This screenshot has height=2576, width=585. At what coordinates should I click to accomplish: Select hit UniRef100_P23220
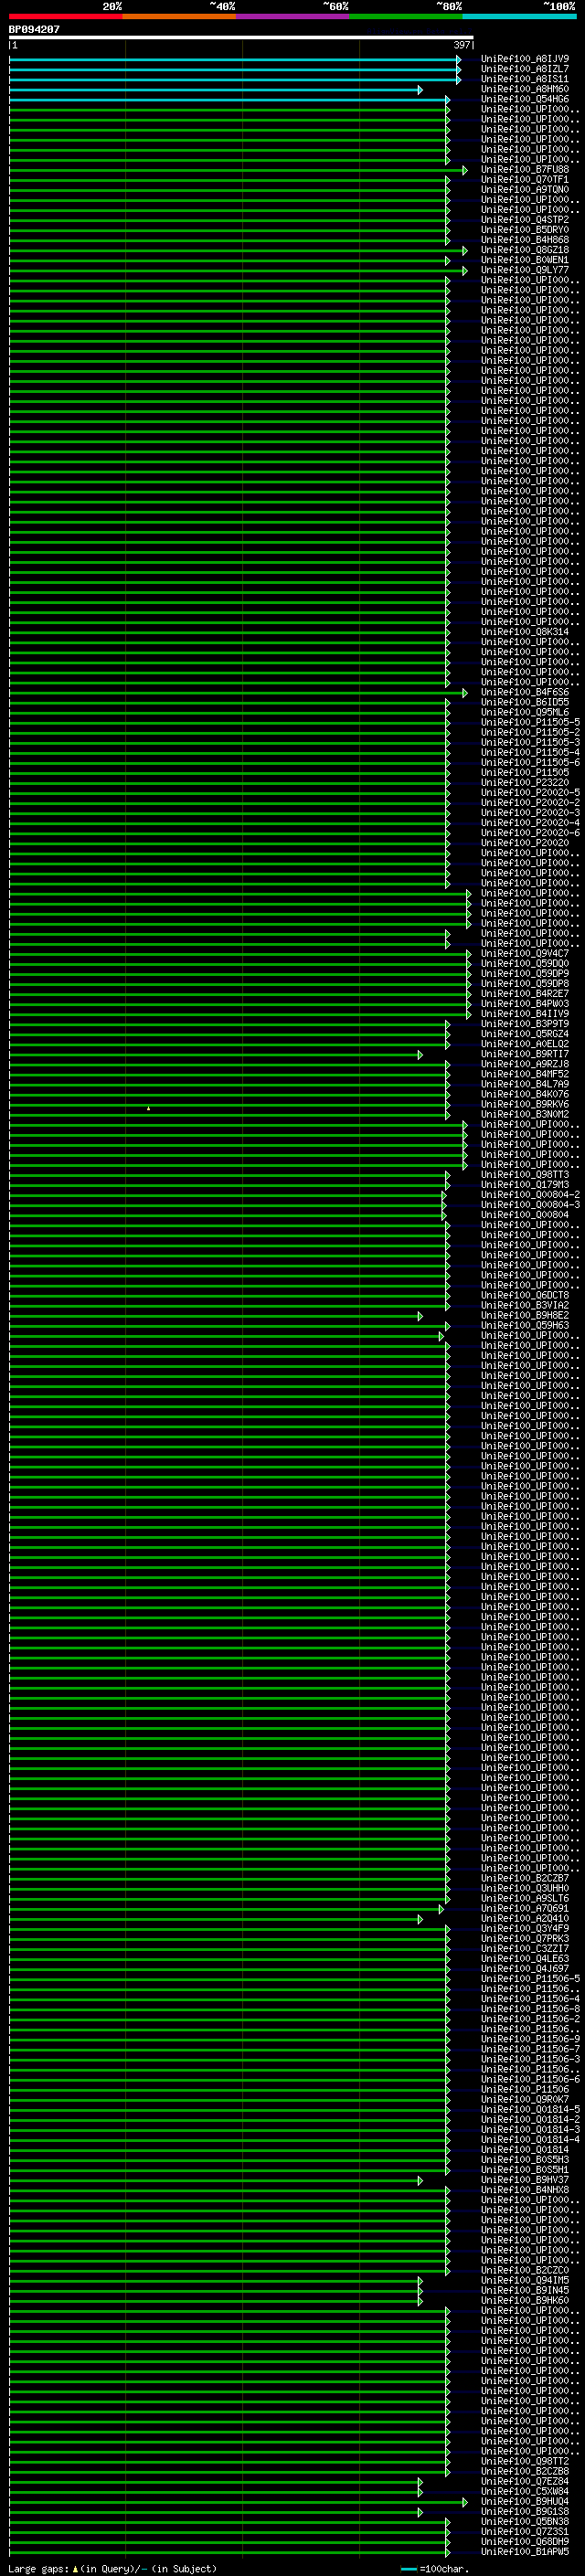tap(525, 782)
